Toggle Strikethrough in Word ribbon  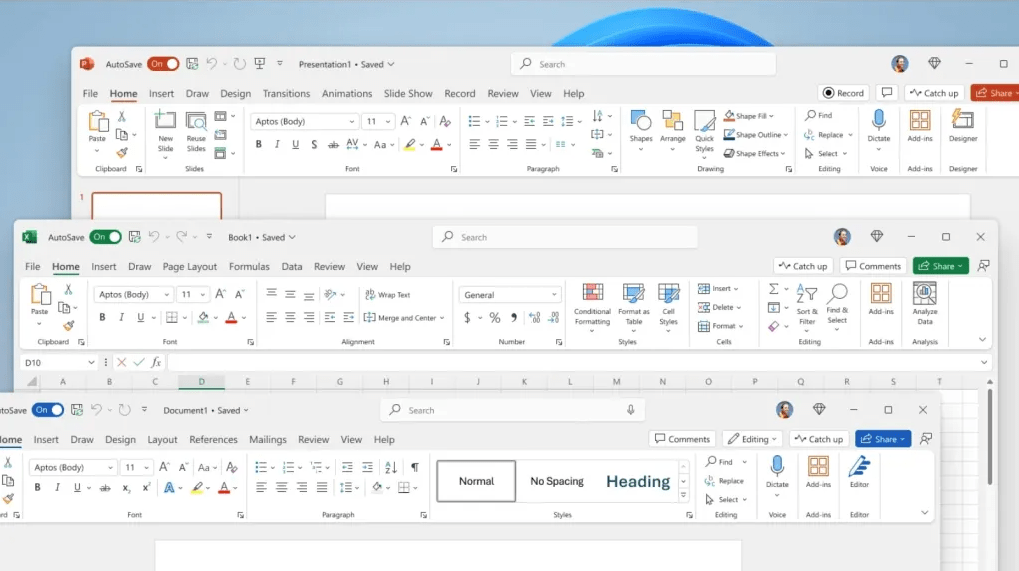point(105,488)
